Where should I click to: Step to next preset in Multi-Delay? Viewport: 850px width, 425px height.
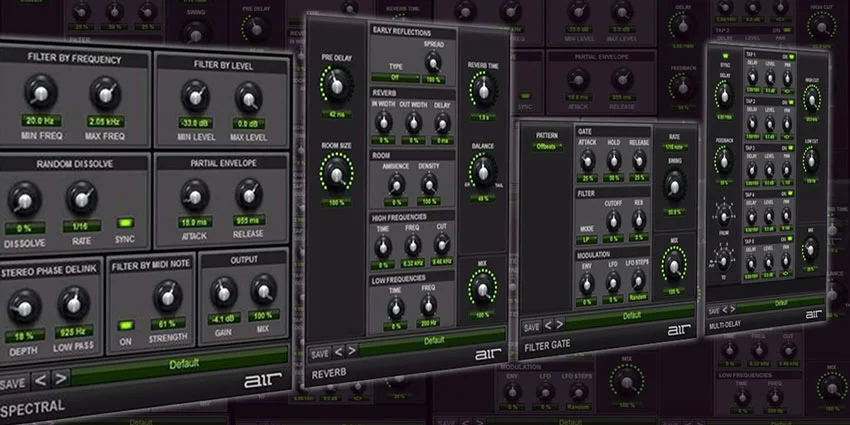tap(732, 309)
